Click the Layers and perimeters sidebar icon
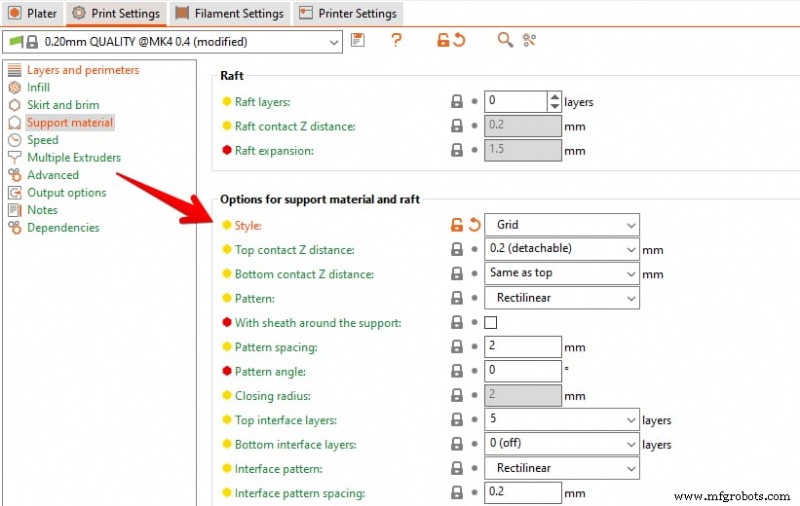Screen dimensions: 800x506 (x=15, y=70)
